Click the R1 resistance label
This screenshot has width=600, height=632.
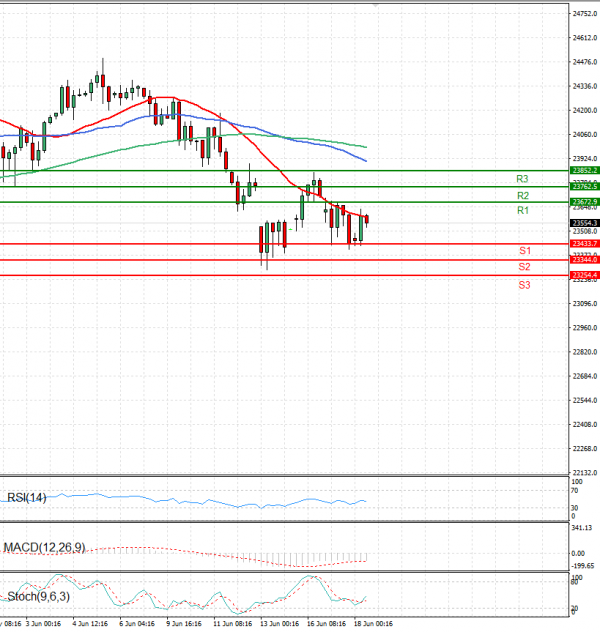[523, 210]
